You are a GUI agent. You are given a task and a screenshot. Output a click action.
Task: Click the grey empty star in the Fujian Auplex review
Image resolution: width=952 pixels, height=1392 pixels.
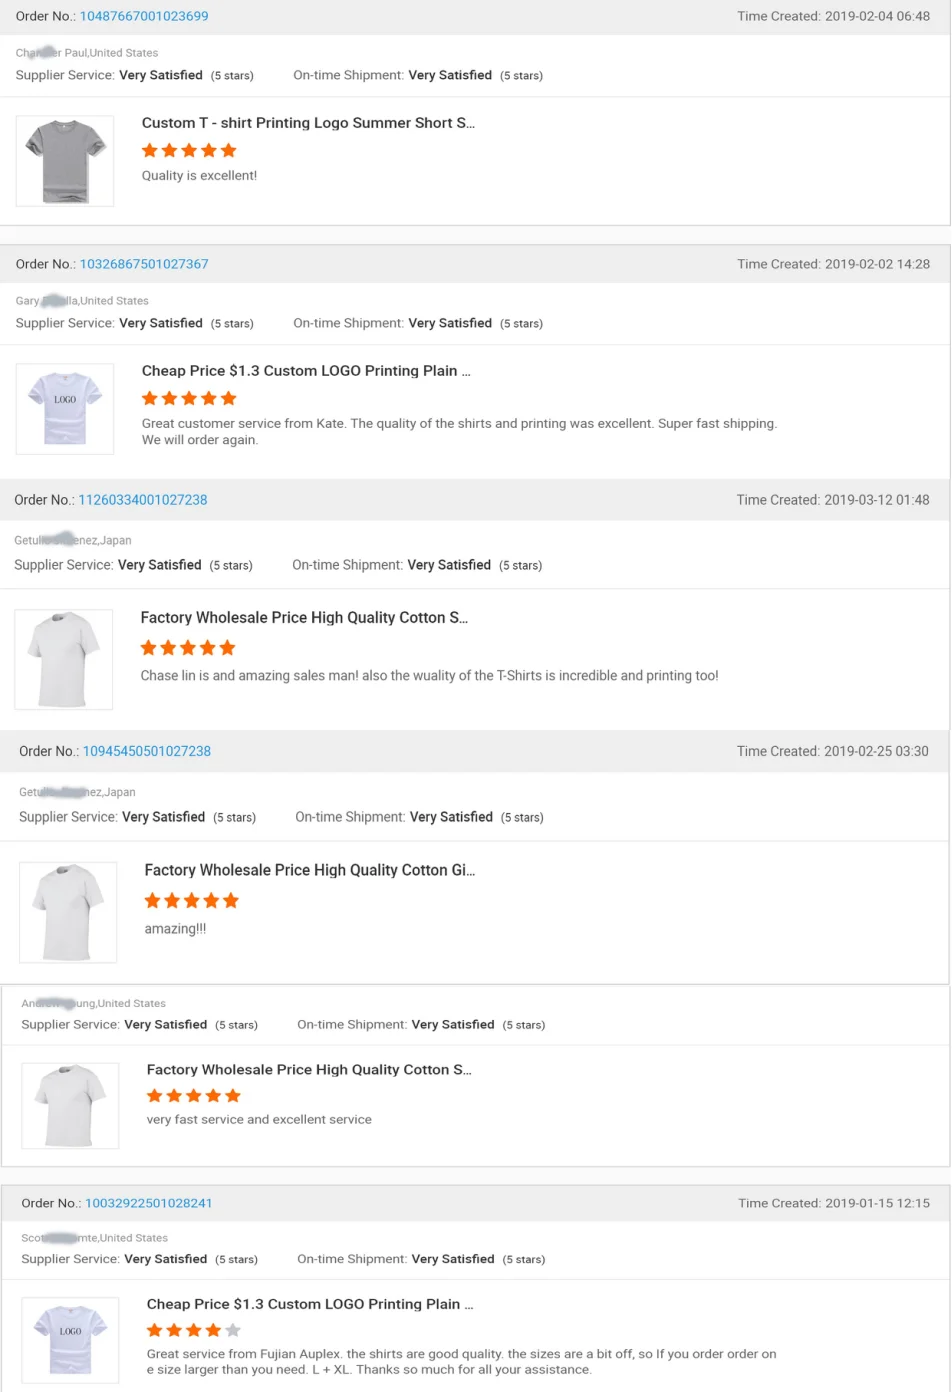click(x=233, y=1330)
